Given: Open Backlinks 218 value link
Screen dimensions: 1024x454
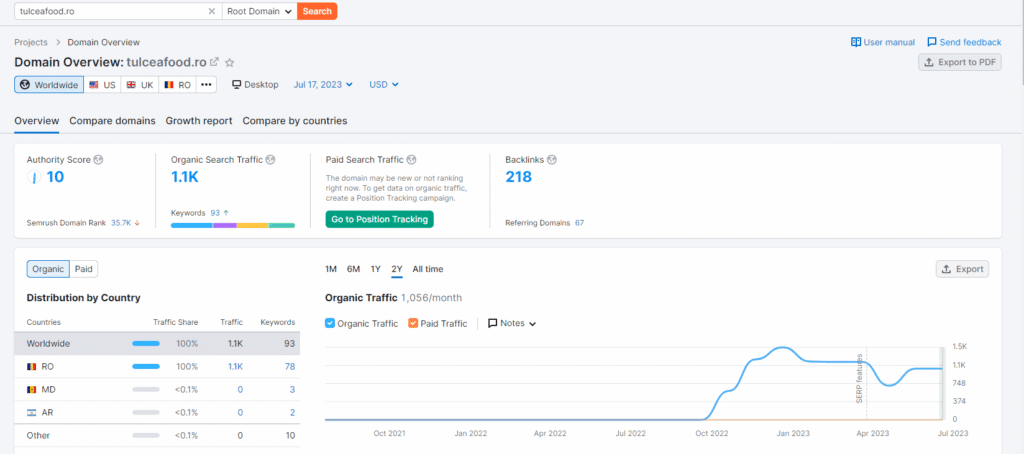Looking at the screenshot, I should coord(519,177).
